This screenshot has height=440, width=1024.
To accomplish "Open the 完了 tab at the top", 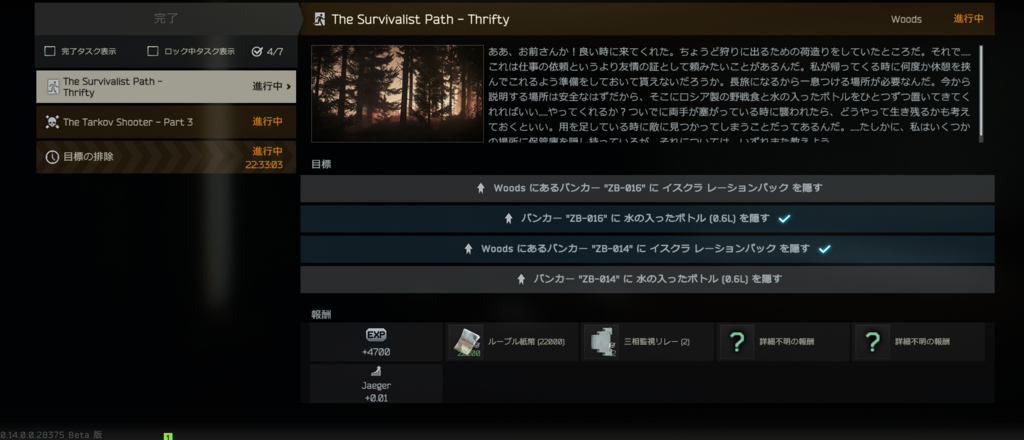I will (x=166, y=18).
